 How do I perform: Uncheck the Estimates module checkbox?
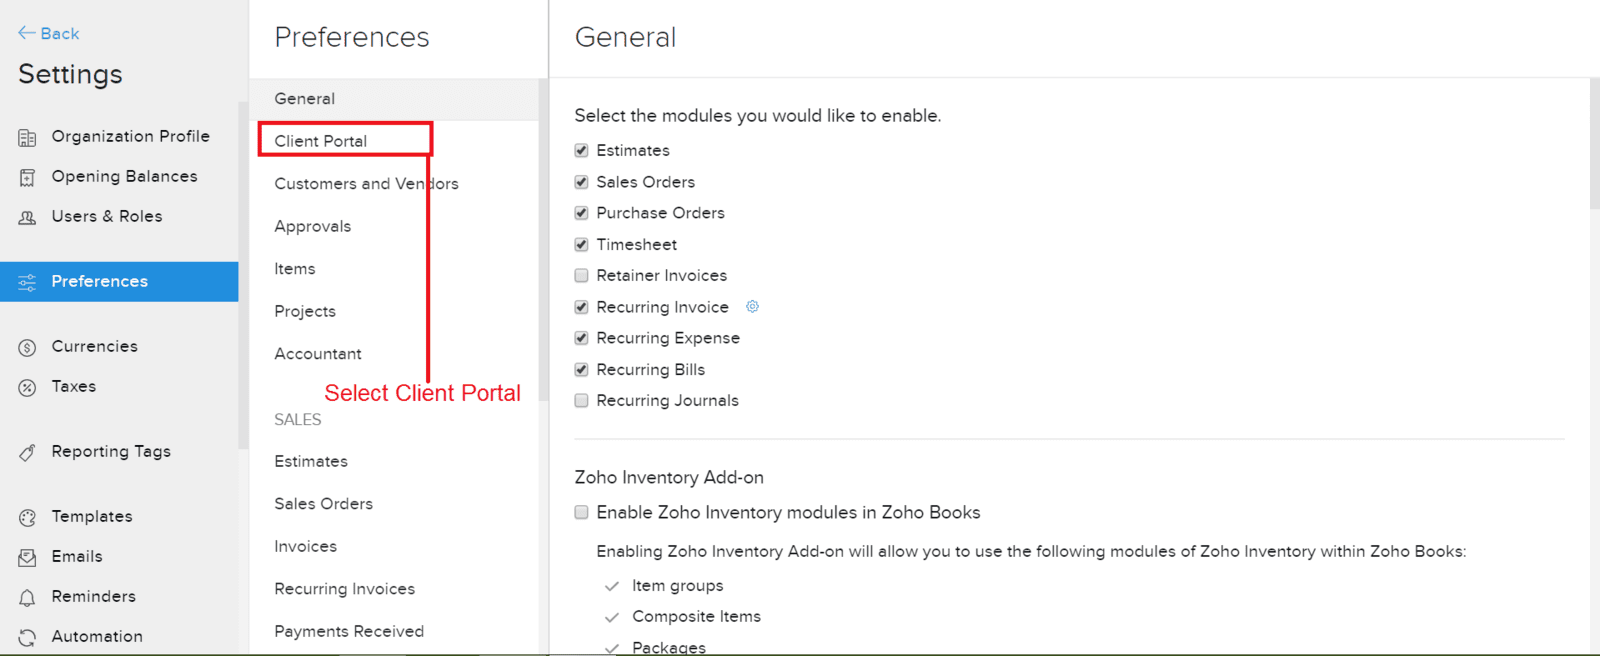pyautogui.click(x=581, y=150)
